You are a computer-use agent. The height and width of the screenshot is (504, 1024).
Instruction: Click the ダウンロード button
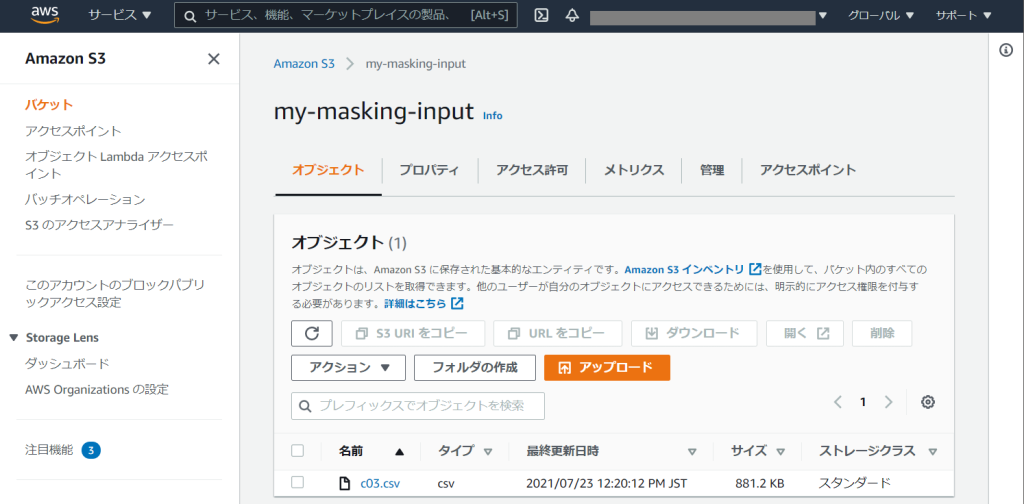pos(694,334)
